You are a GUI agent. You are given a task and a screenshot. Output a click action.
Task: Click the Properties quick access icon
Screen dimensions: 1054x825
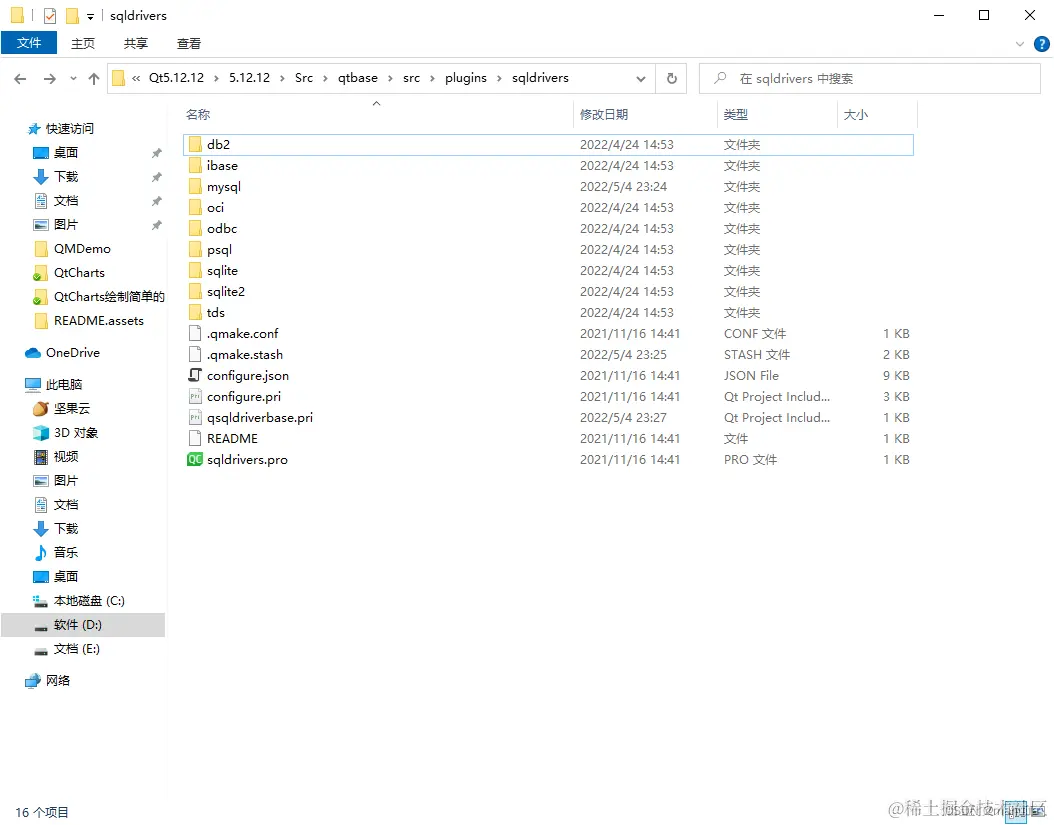(x=50, y=15)
